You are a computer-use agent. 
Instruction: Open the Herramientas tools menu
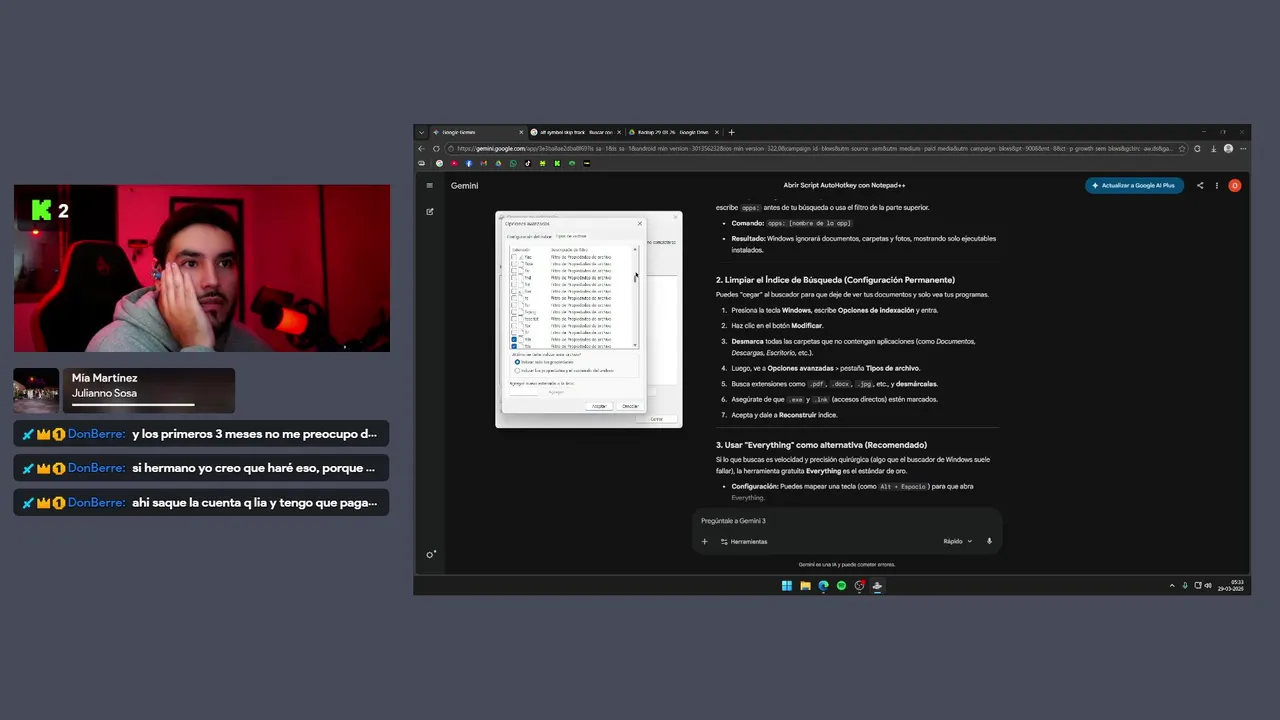click(744, 541)
